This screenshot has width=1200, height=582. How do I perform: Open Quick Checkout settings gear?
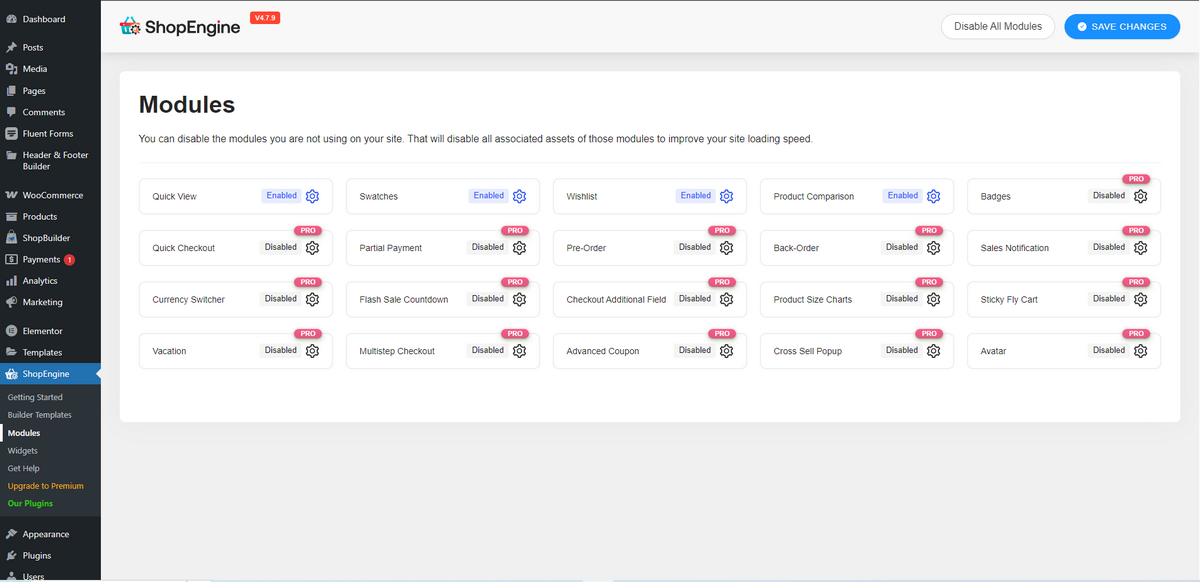pos(312,247)
